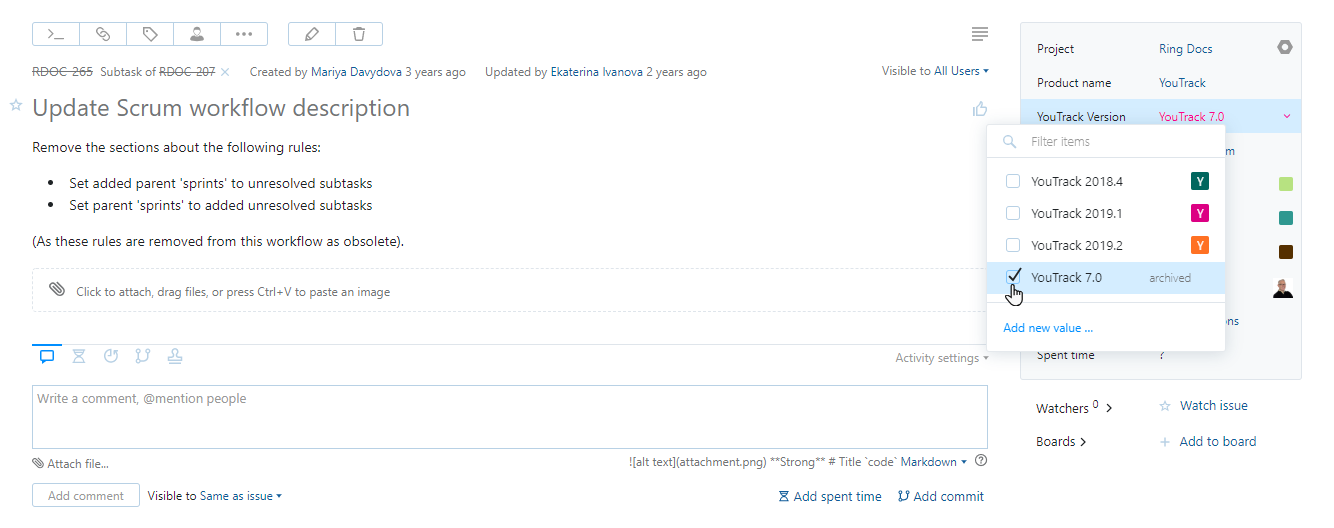Open the RDOC-265 issue link
Image resolution: width=1334 pixels, height=528 pixels.
point(62,72)
